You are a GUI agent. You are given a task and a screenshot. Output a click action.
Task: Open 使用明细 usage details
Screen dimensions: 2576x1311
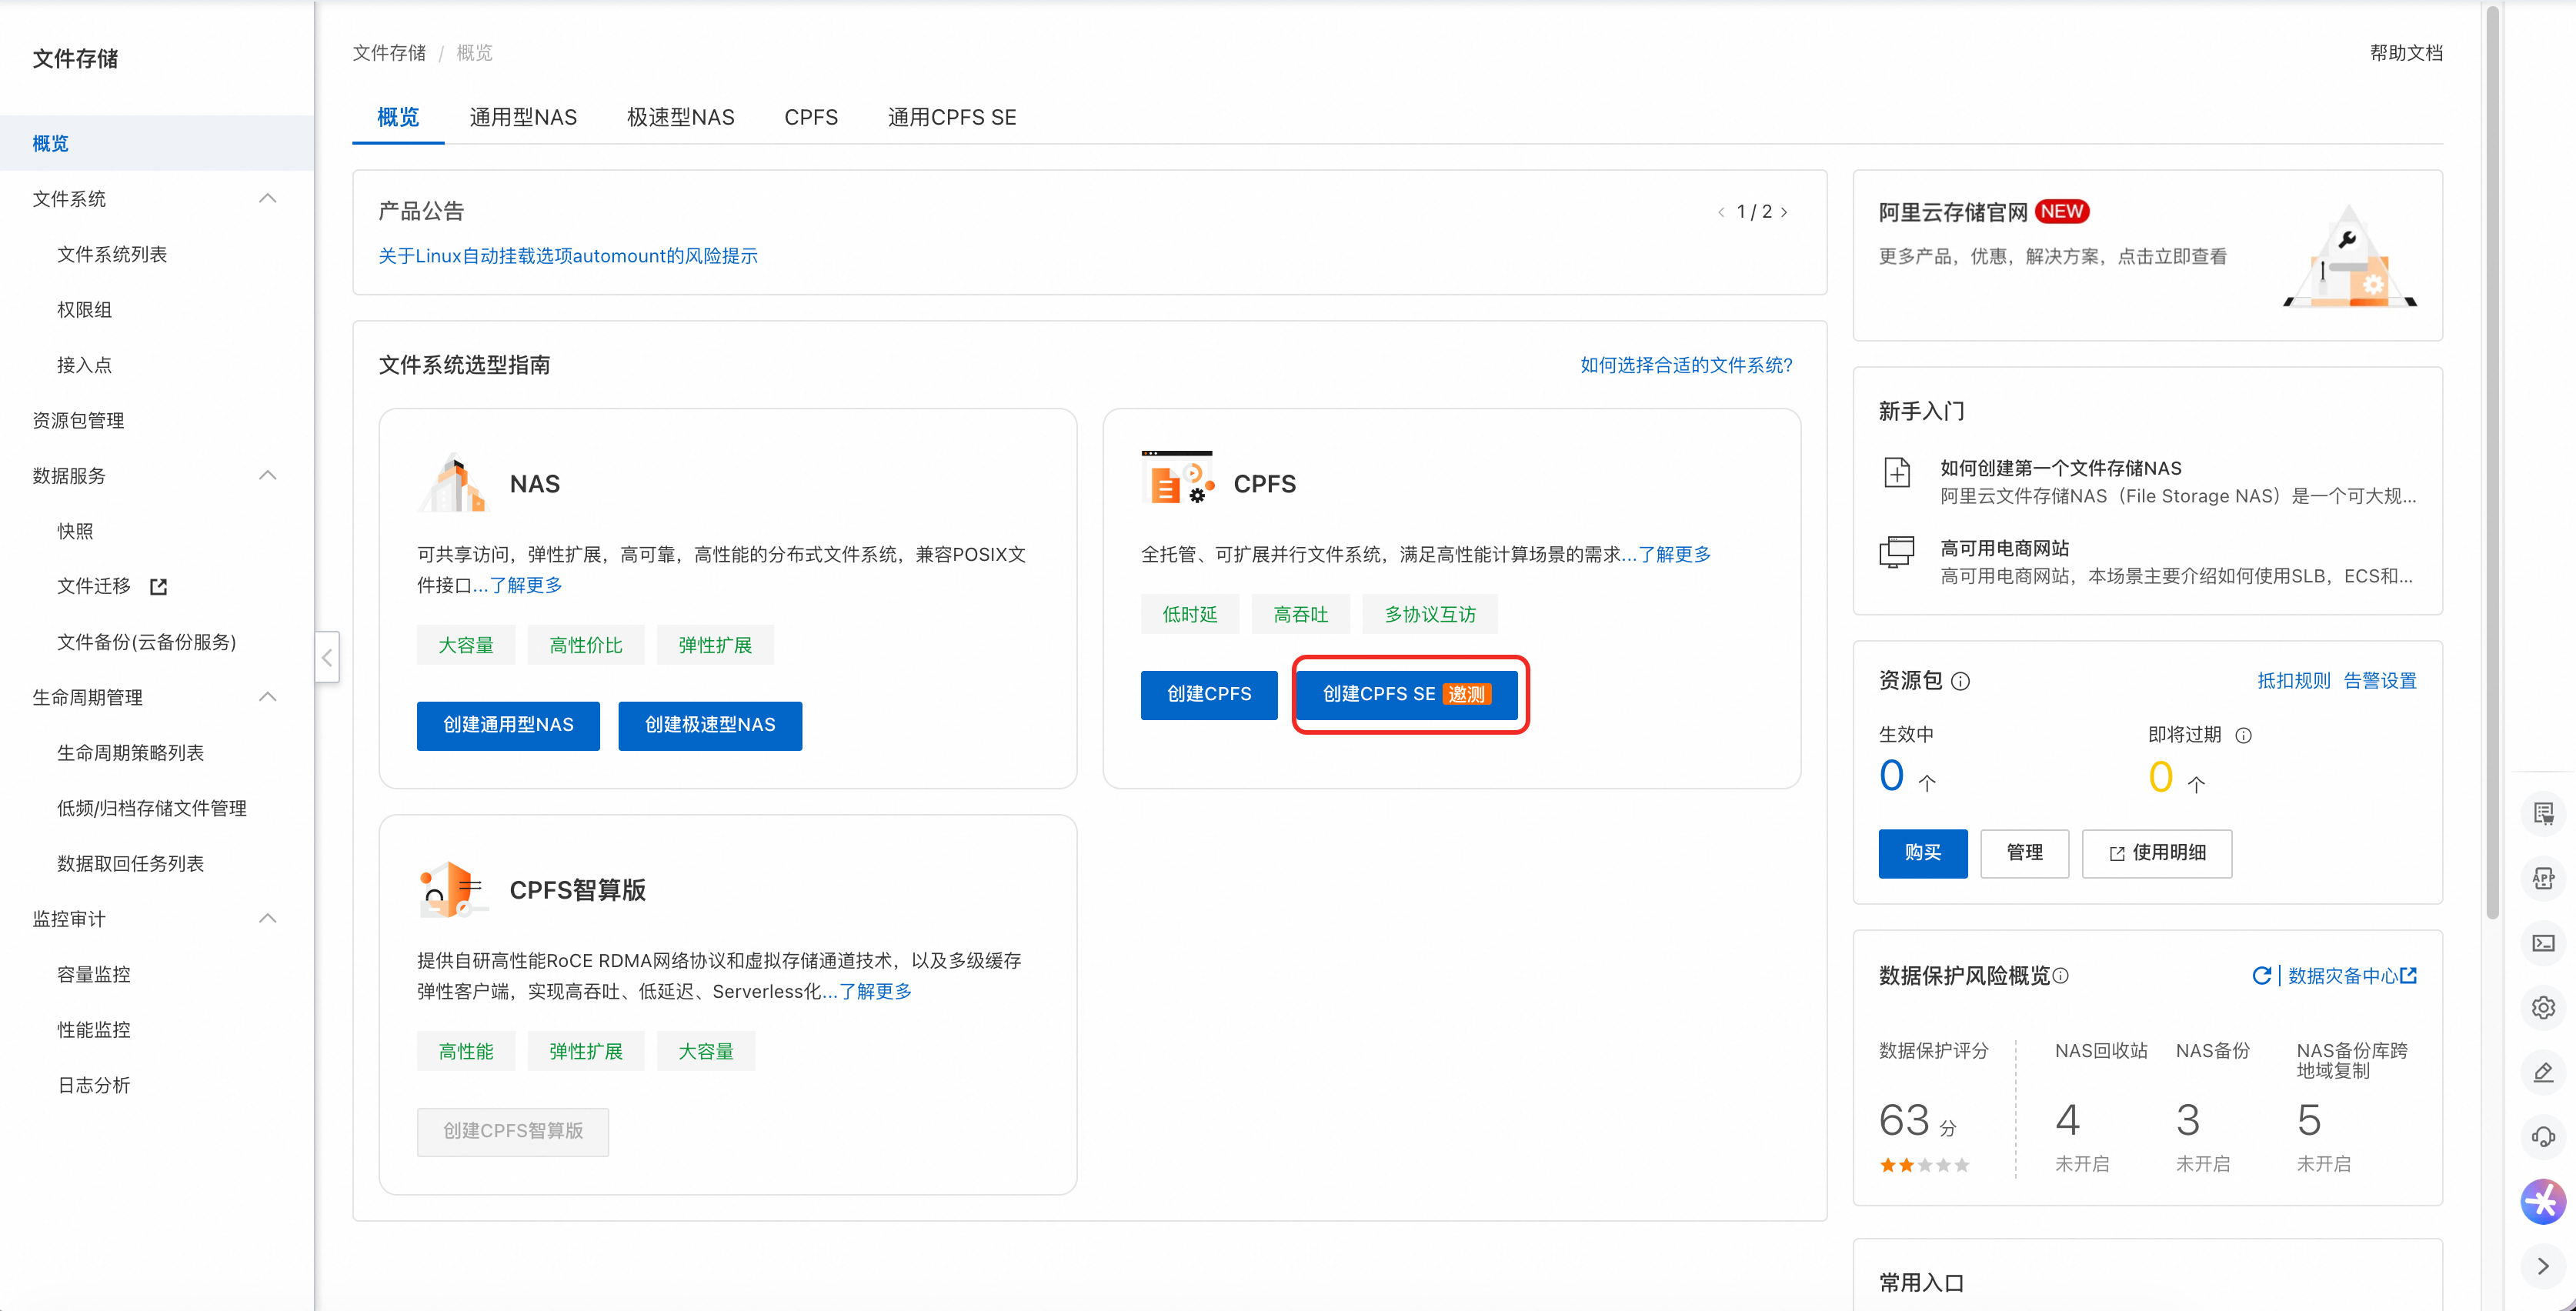2157,853
